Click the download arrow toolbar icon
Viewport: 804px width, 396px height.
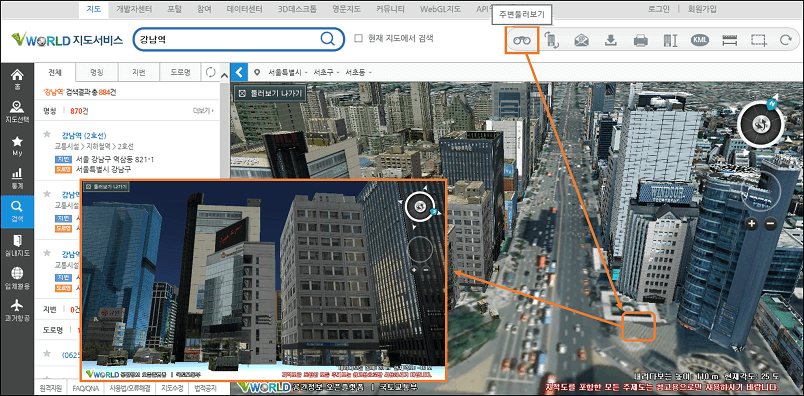point(610,41)
